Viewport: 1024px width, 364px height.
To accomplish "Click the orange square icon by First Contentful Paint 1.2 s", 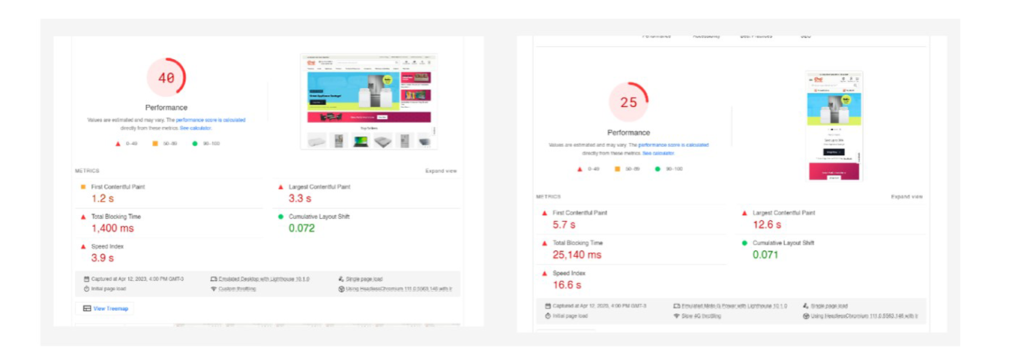I will tap(83, 187).
